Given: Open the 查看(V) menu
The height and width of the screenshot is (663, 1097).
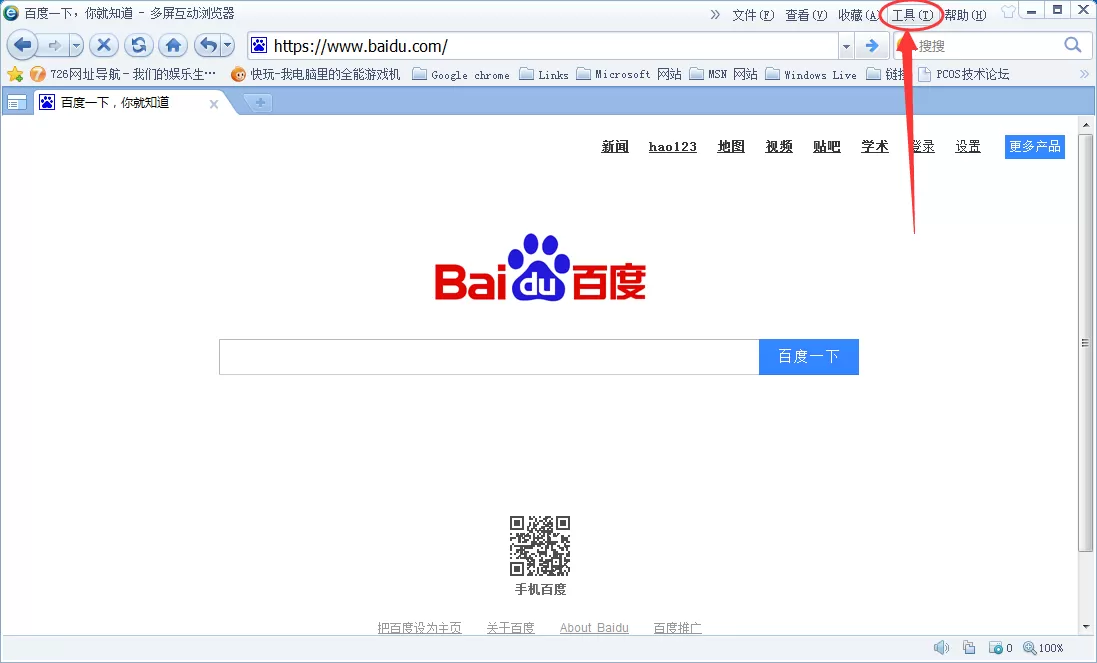Looking at the screenshot, I should click(x=806, y=15).
